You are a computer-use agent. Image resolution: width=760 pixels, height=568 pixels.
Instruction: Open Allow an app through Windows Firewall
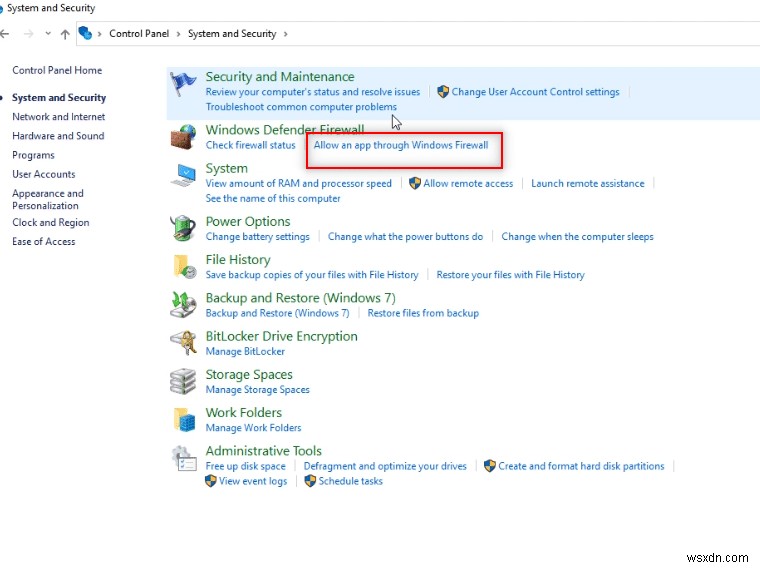[401, 145]
